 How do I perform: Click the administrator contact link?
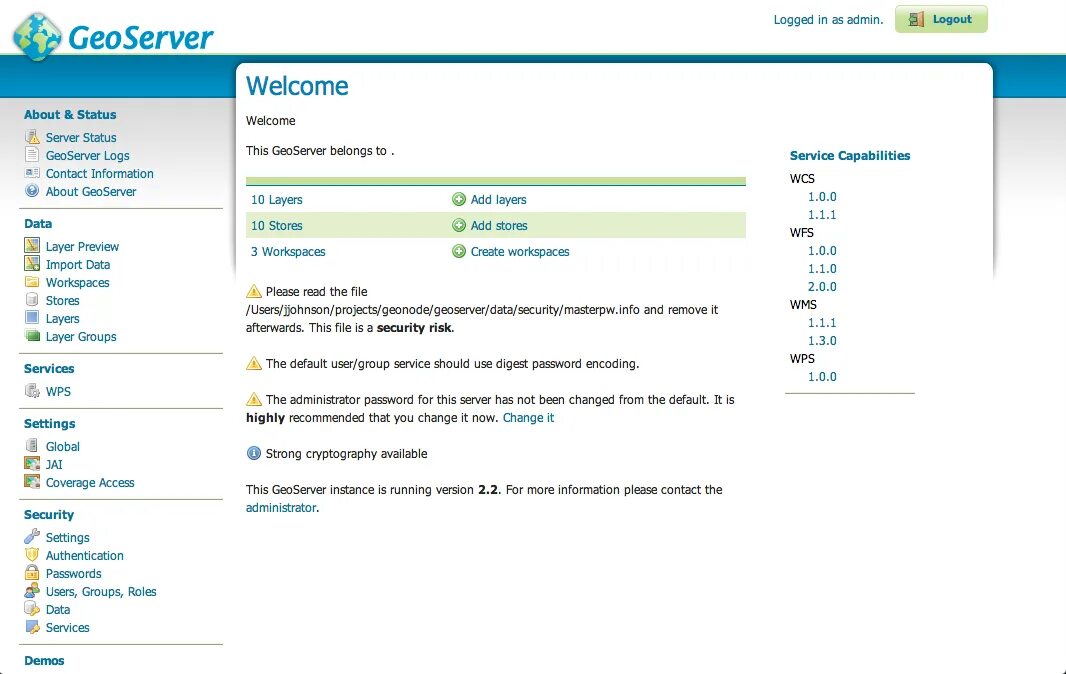coord(281,507)
